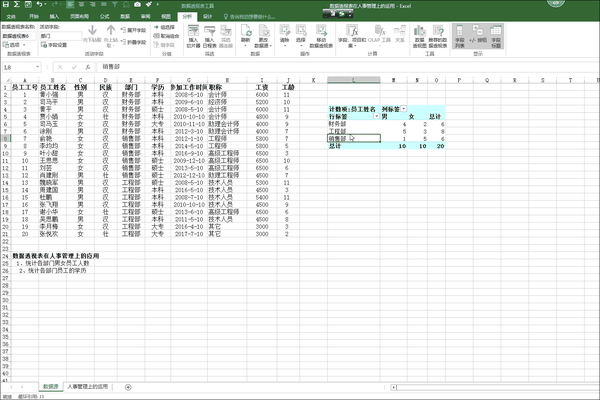
Task: Click 组选择 group selection icon
Action: pos(164,27)
